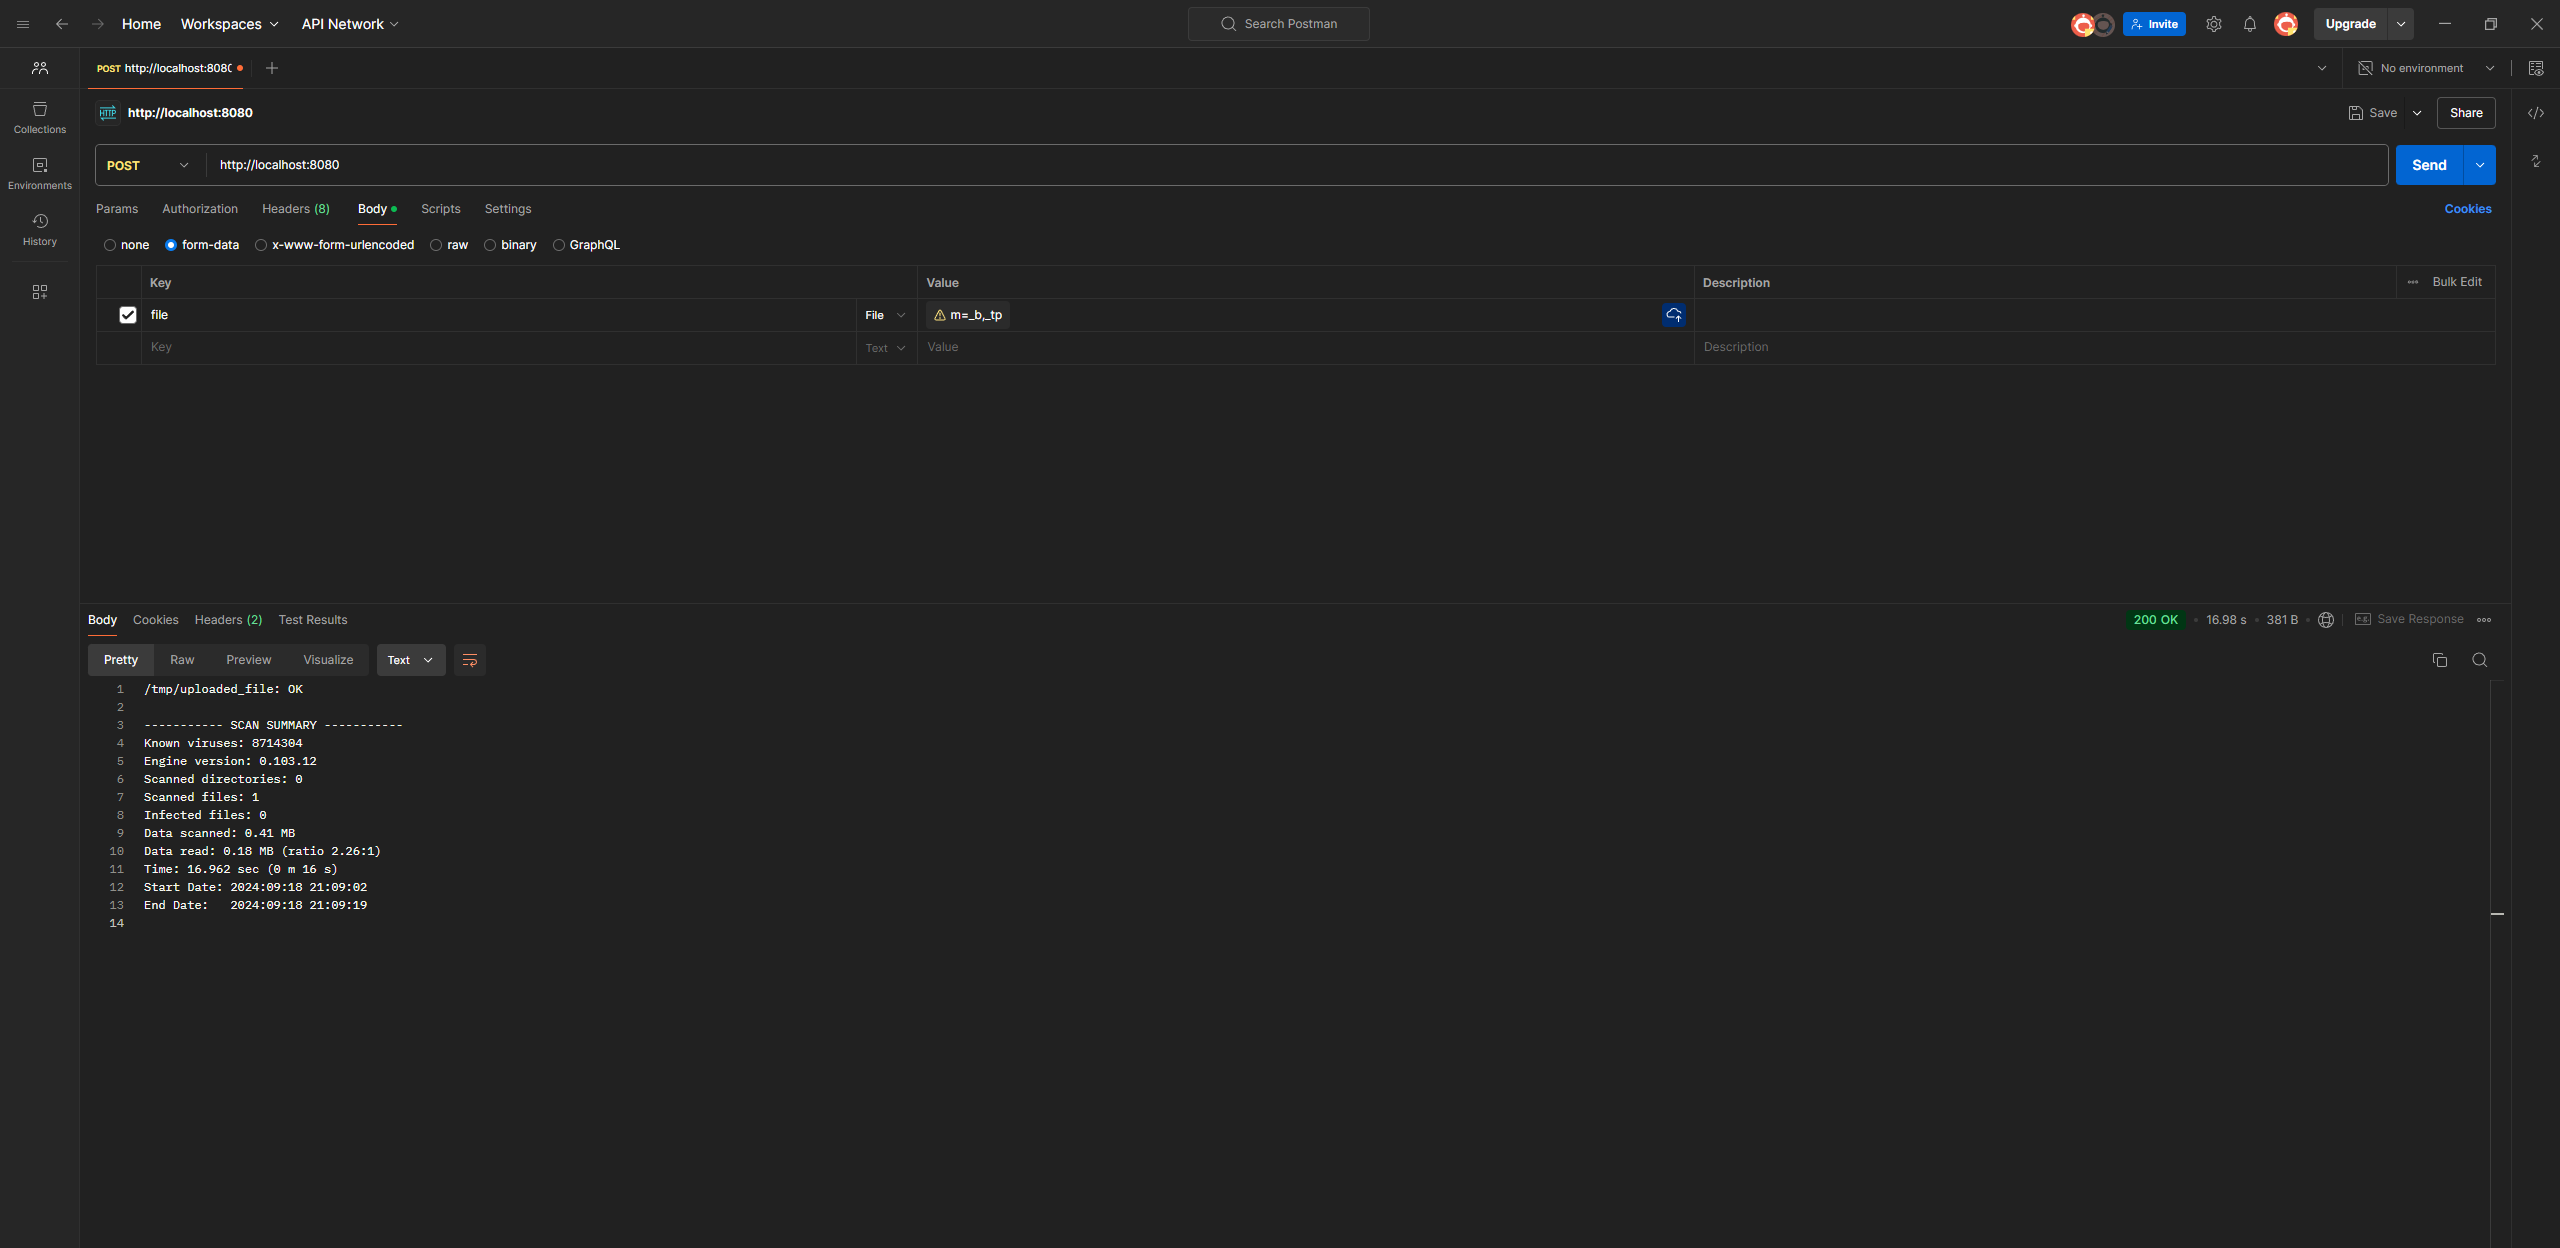2560x1248 pixels.
Task: Open the user avatar icon
Action: [x=2286, y=24]
